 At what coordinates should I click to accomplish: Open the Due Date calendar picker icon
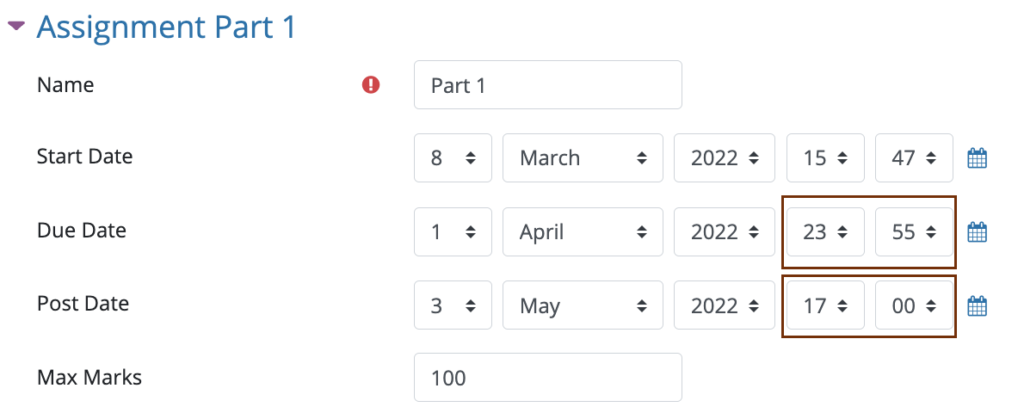tap(976, 232)
